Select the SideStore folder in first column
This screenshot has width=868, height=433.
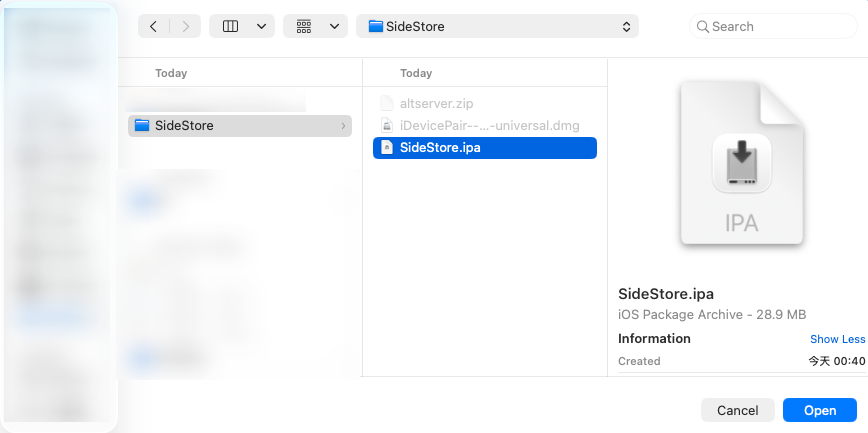[x=240, y=126]
